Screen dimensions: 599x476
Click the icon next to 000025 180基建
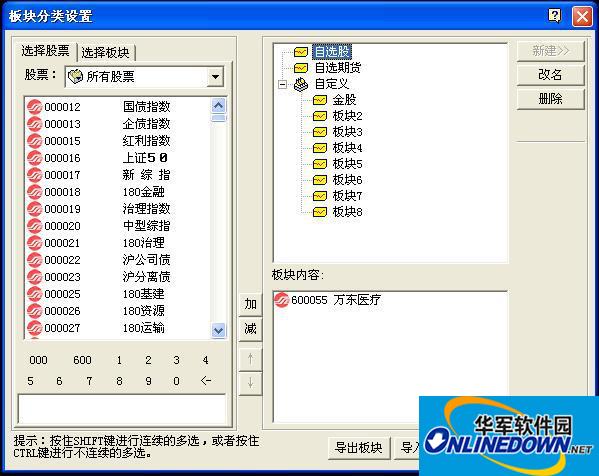(x=34, y=294)
